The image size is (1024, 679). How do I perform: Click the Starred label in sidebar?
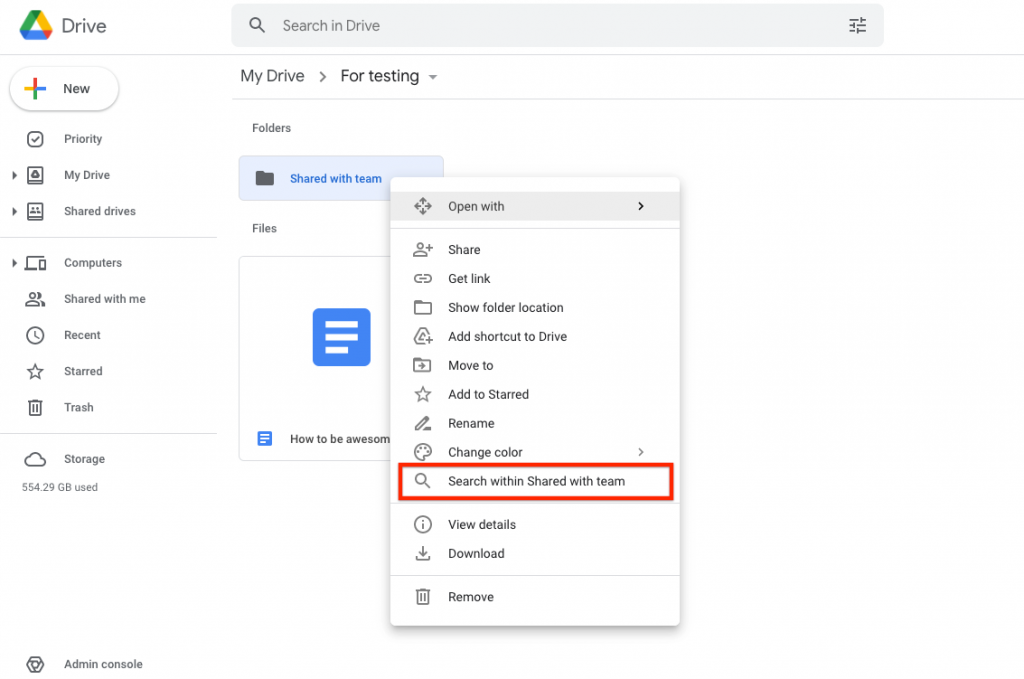point(83,371)
